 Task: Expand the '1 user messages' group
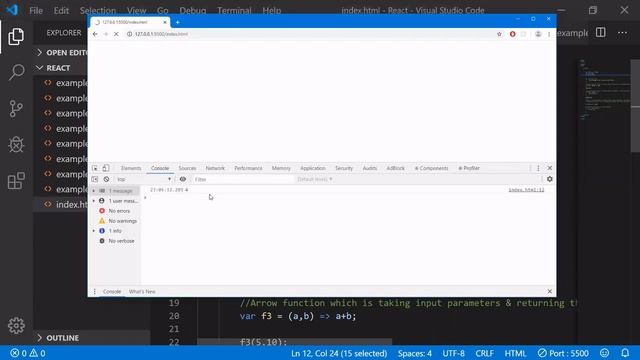(93, 201)
